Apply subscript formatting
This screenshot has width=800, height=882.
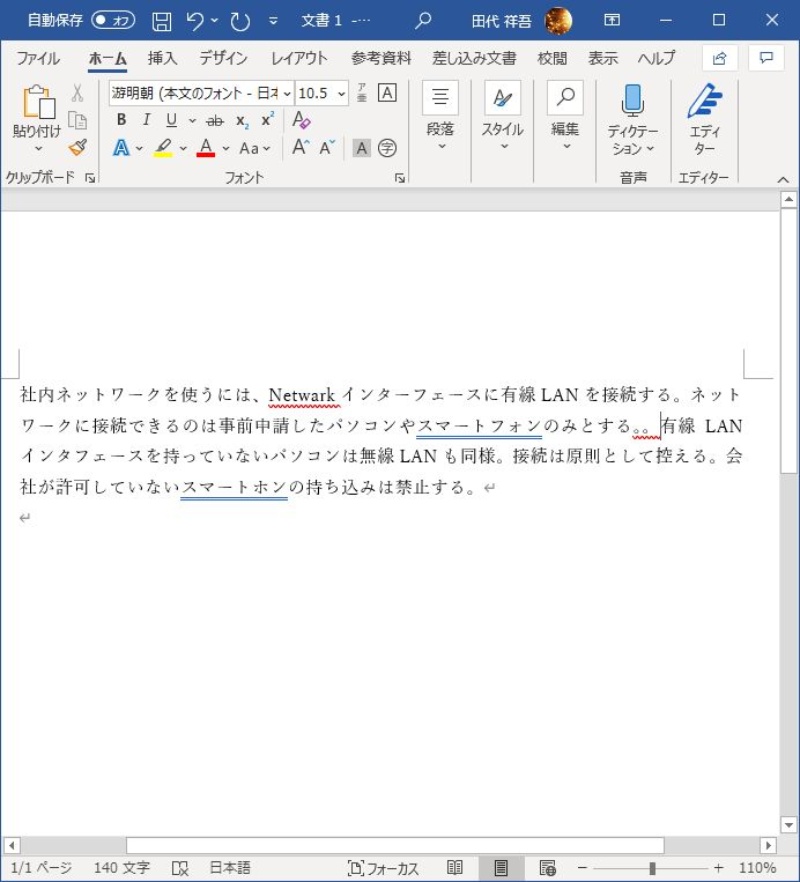pos(244,121)
